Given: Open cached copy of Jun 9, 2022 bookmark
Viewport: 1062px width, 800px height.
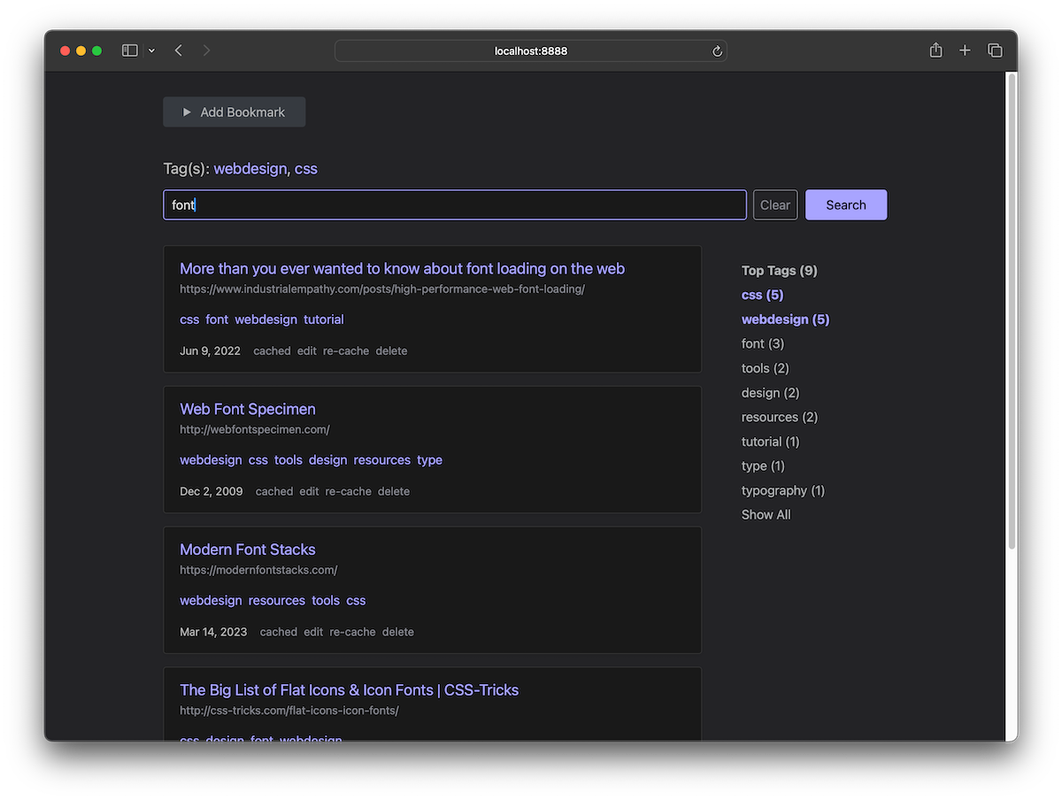Looking at the screenshot, I should [x=272, y=351].
